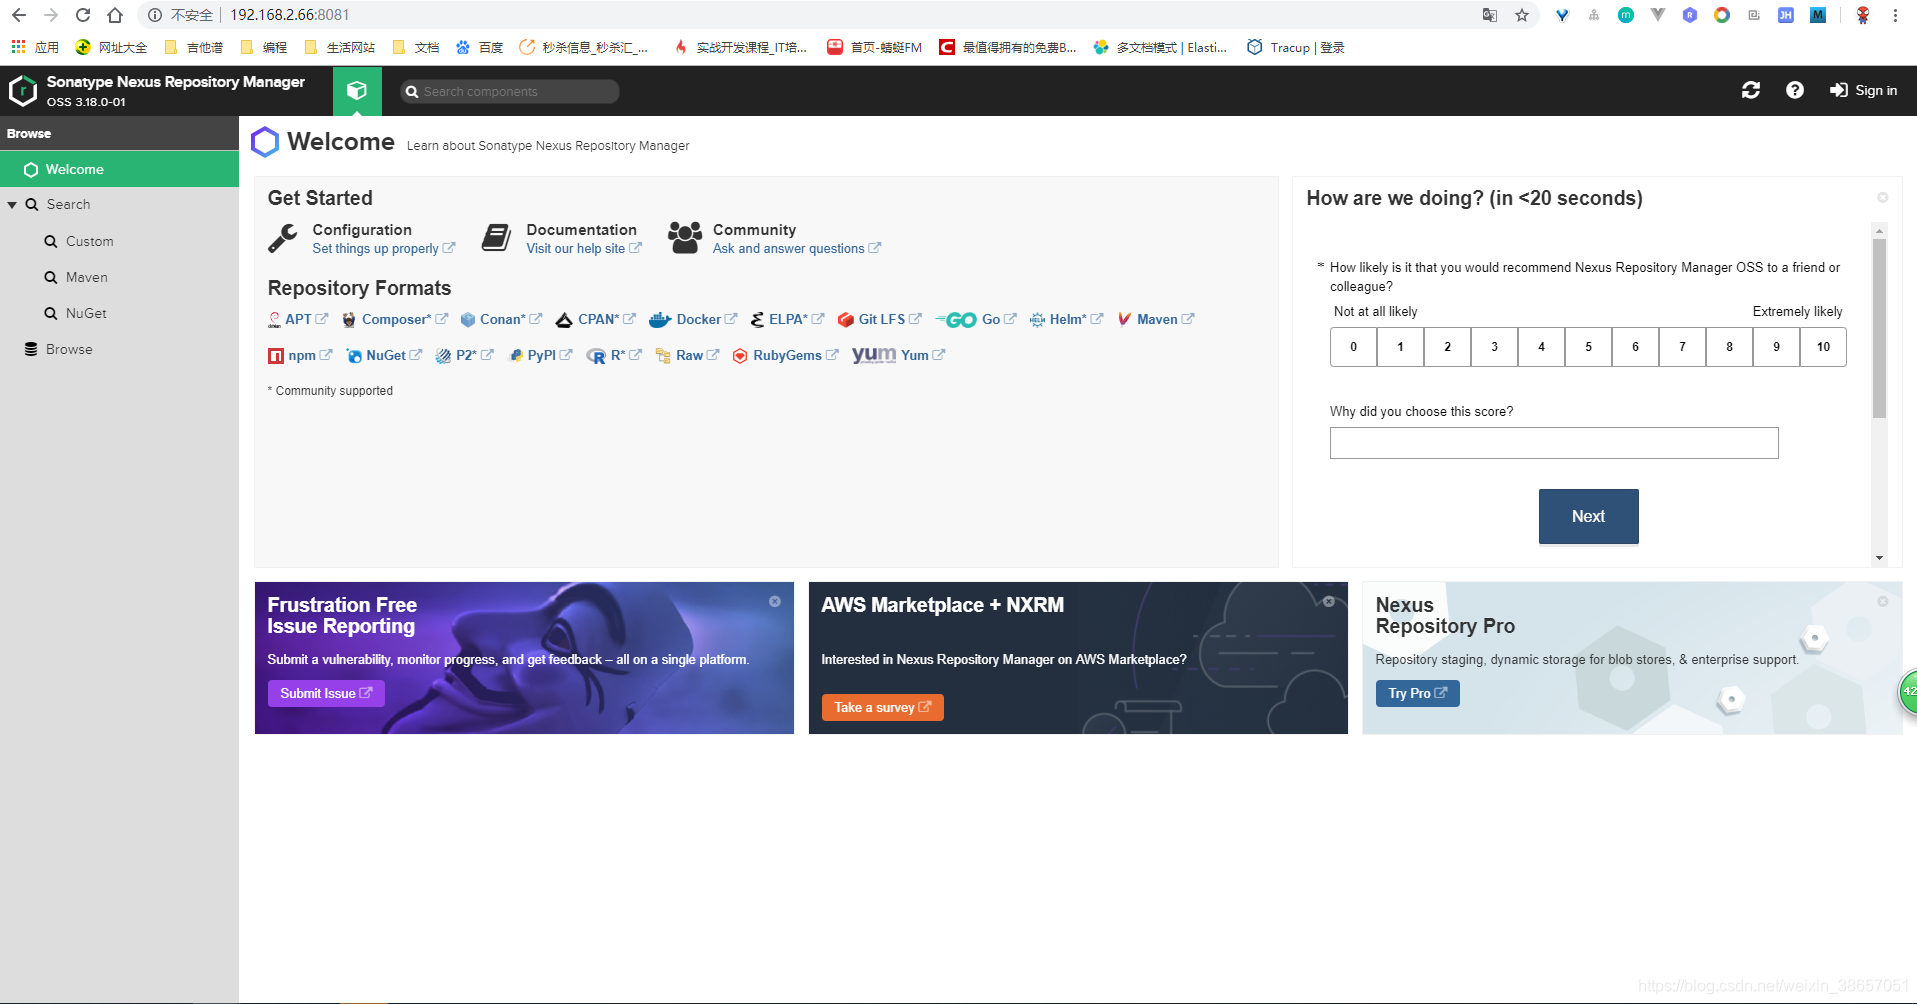Viewport: 1917px width, 1004px height.
Task: Close the Nexus Repository Pro banner
Action: point(1882,601)
